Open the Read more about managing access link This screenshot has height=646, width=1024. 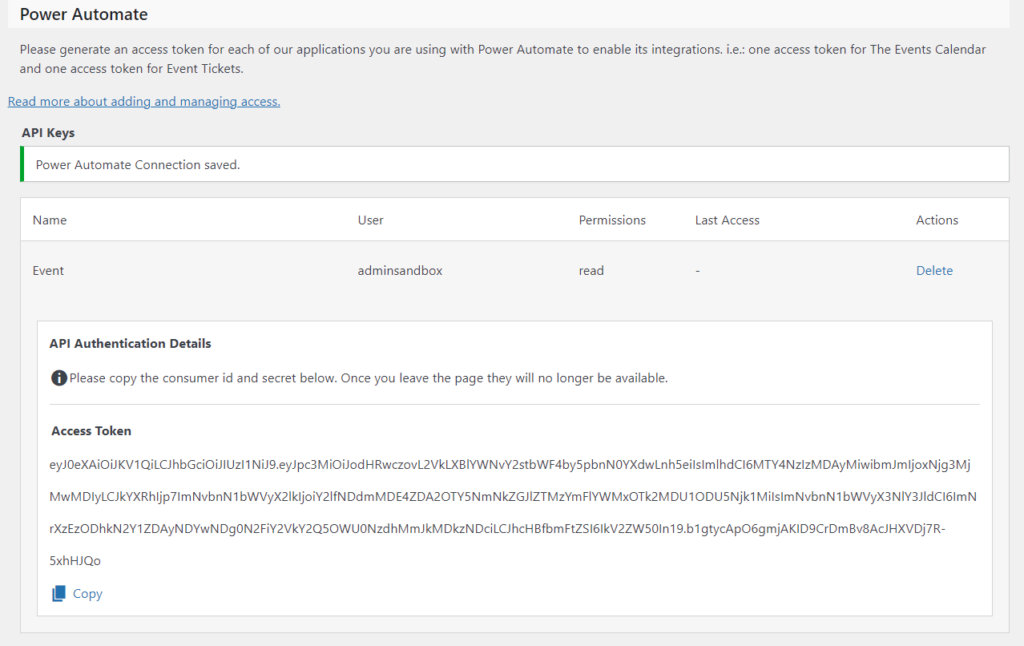tap(144, 101)
